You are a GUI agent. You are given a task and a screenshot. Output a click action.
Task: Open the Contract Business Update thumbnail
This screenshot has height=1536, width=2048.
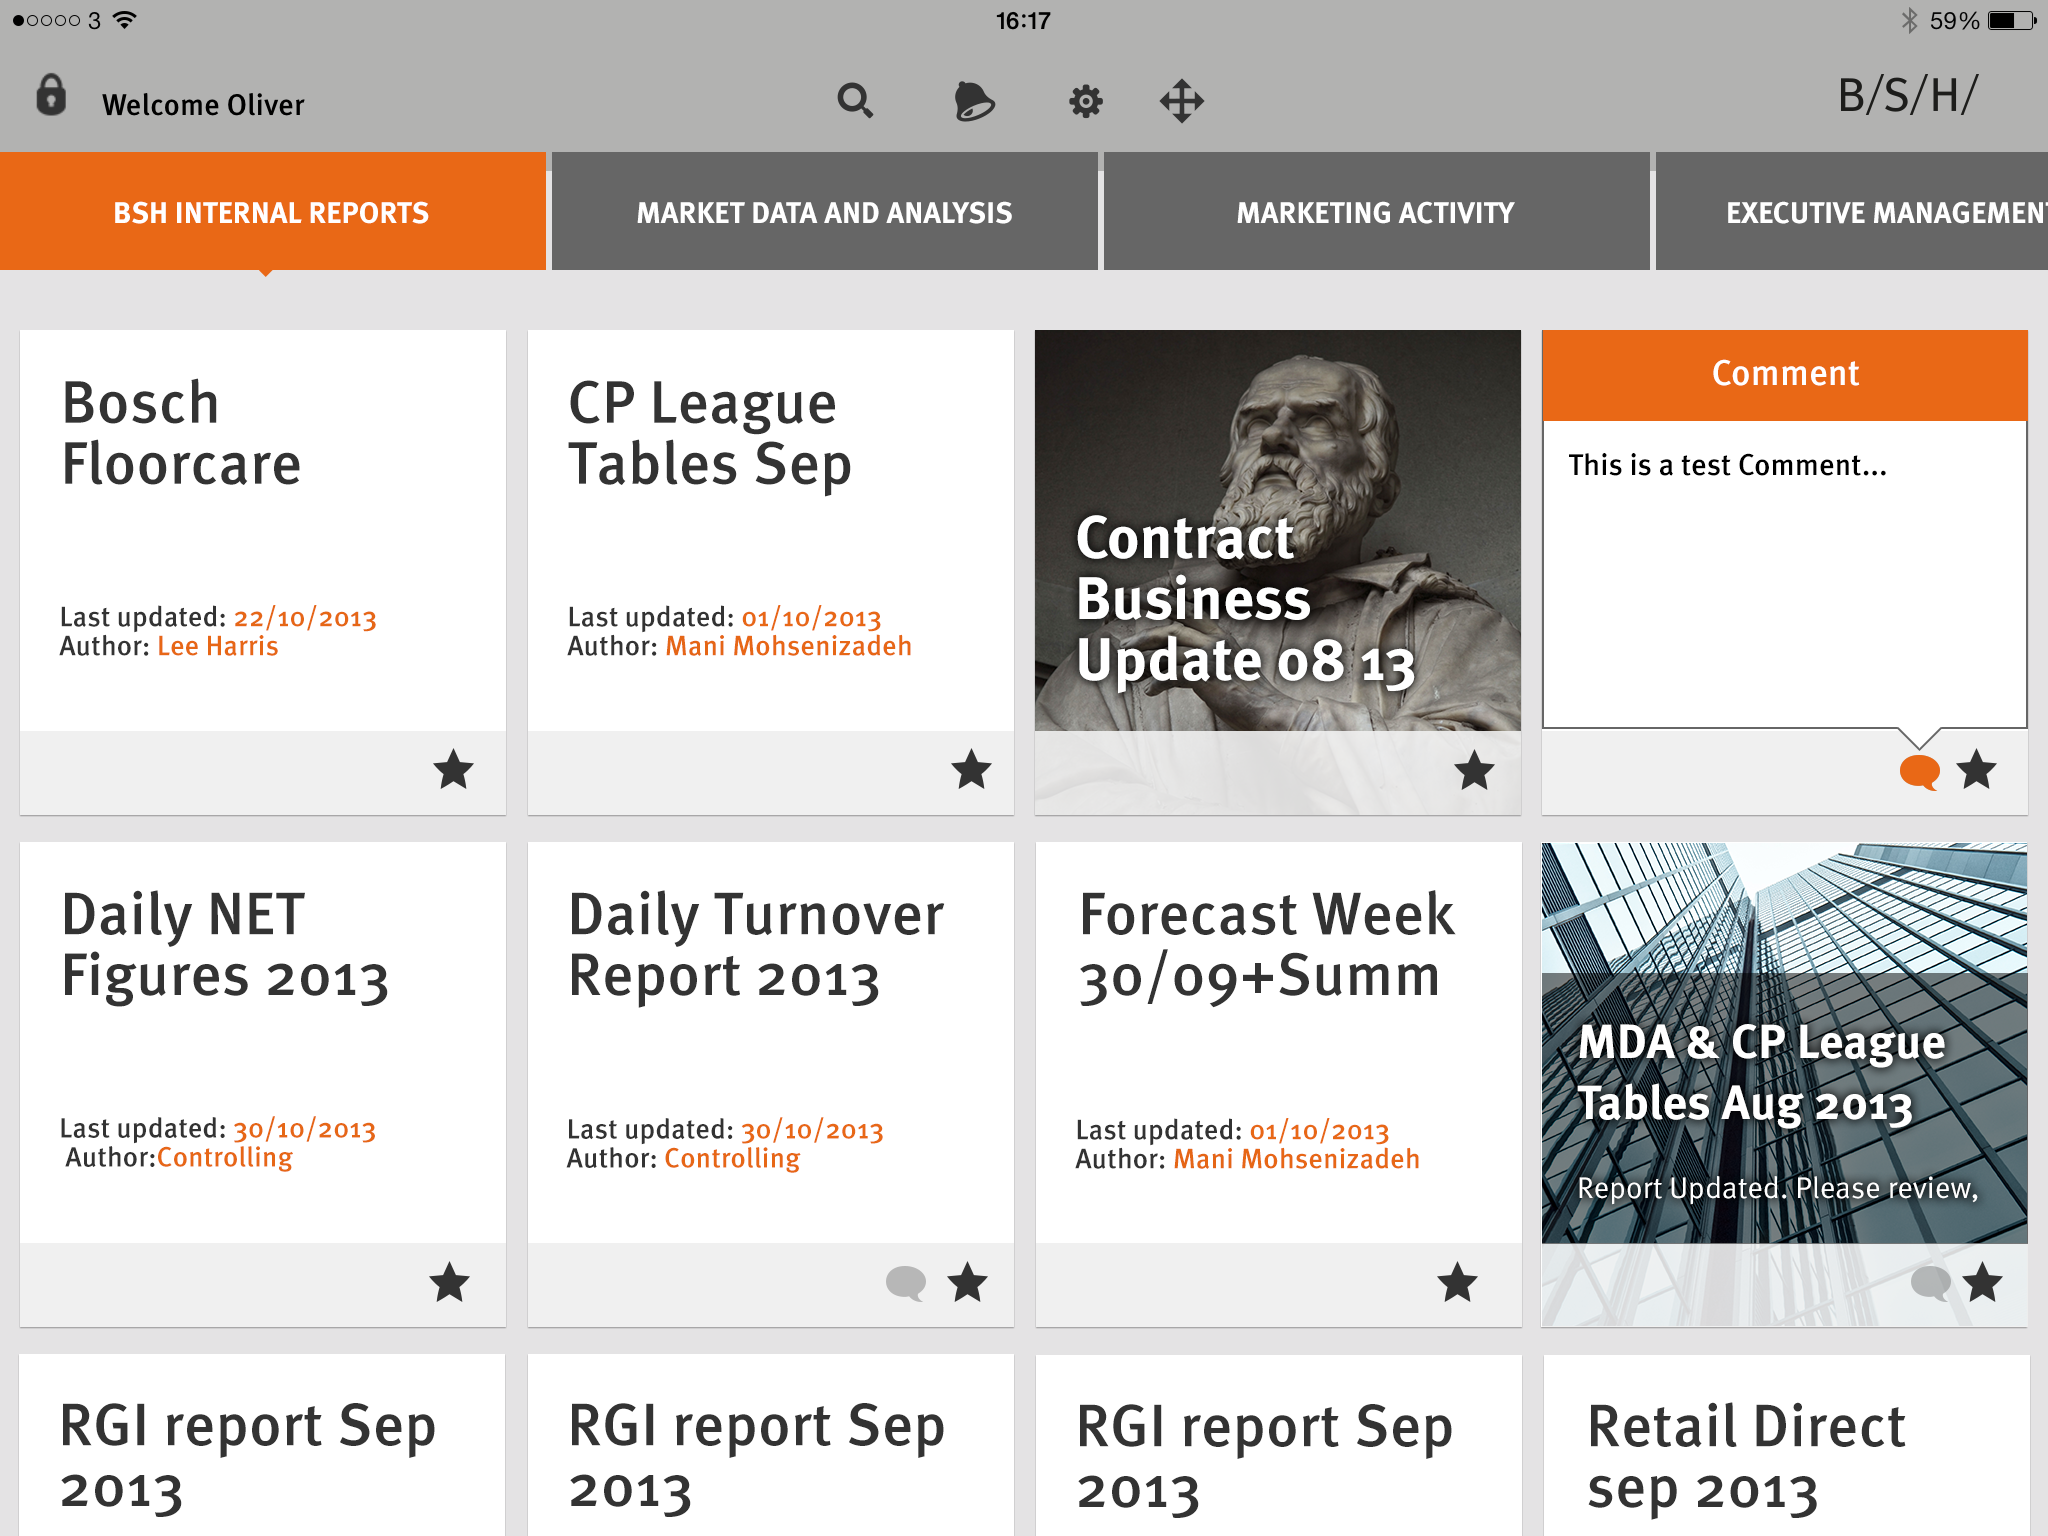tap(1277, 530)
